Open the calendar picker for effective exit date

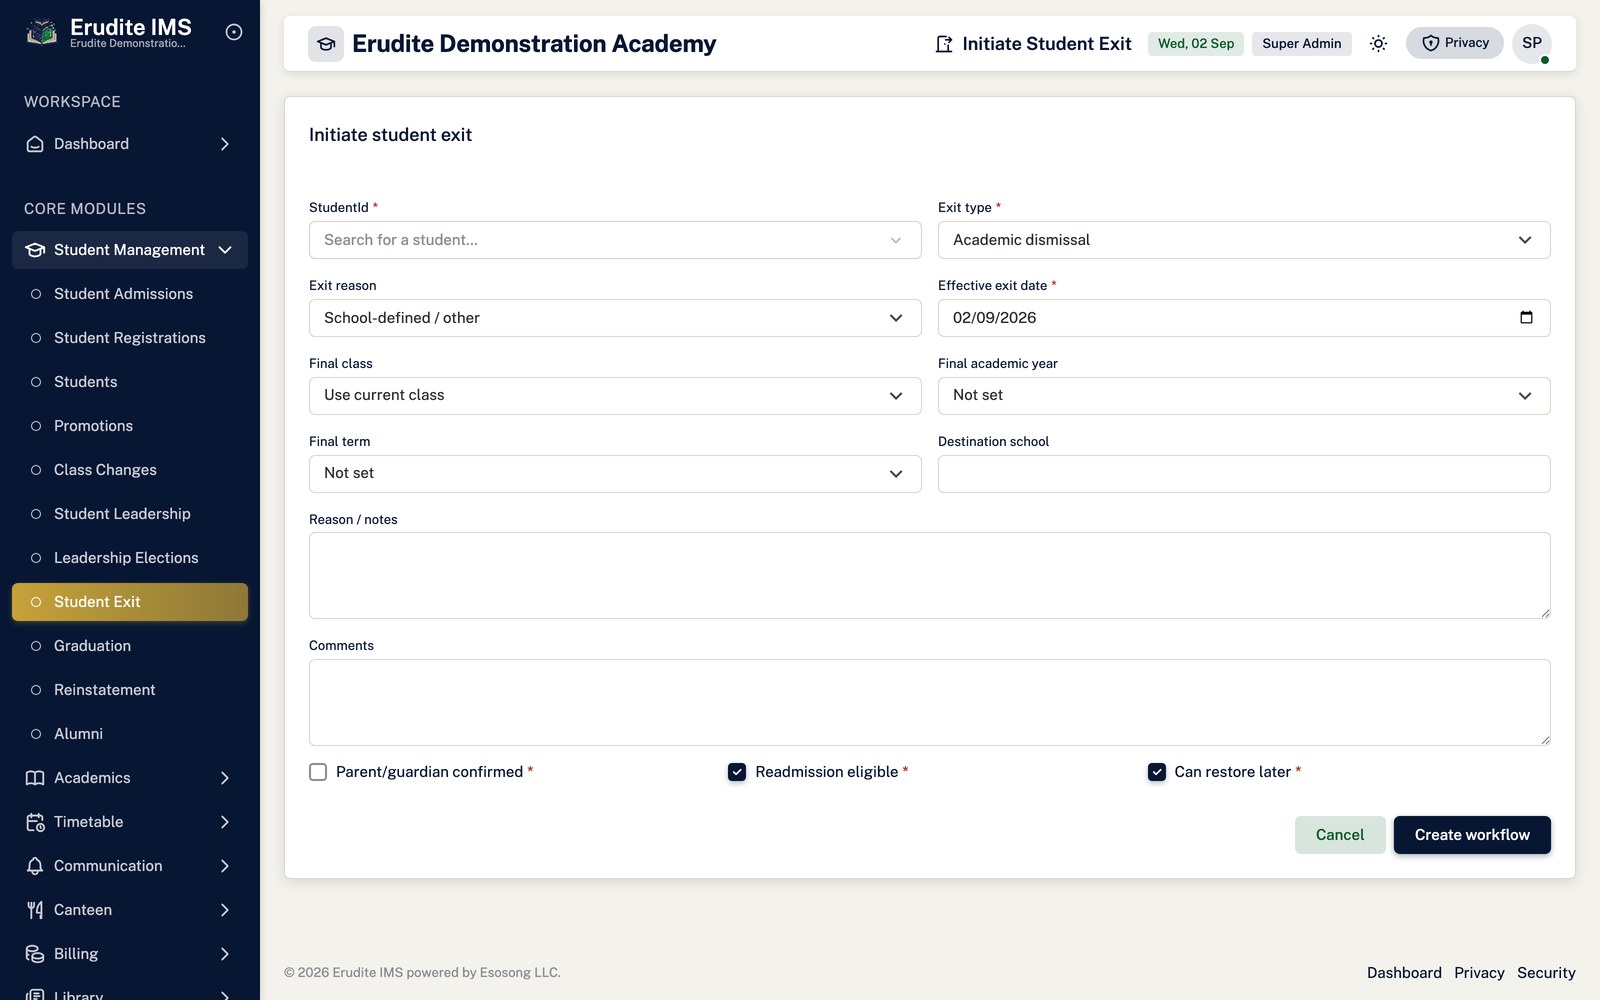1526,318
